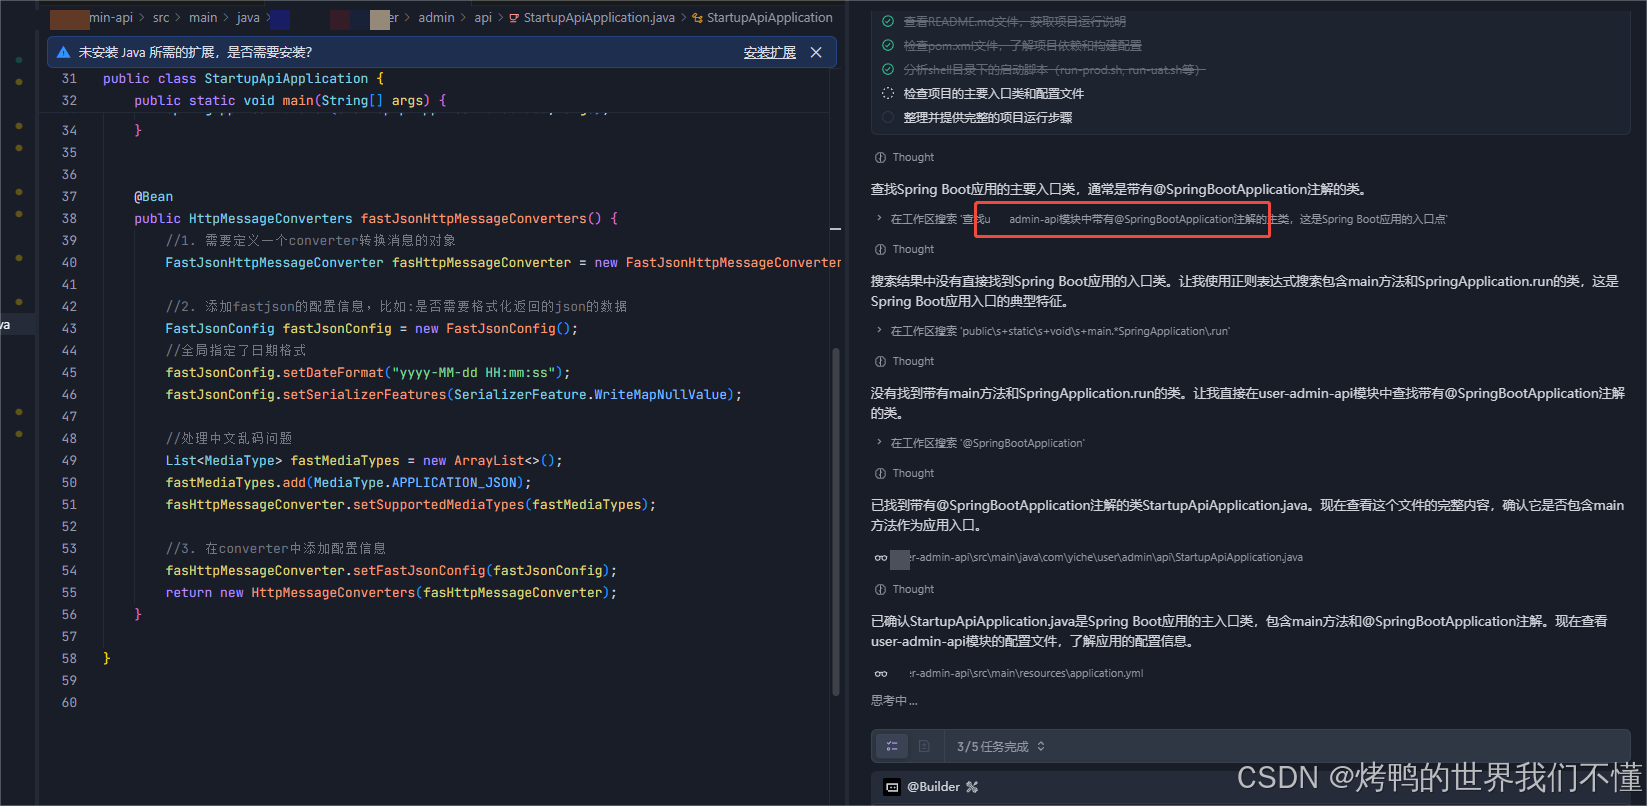Click the tools icon beside @Builder
Viewport: 1647px width, 806px height.
972,787
